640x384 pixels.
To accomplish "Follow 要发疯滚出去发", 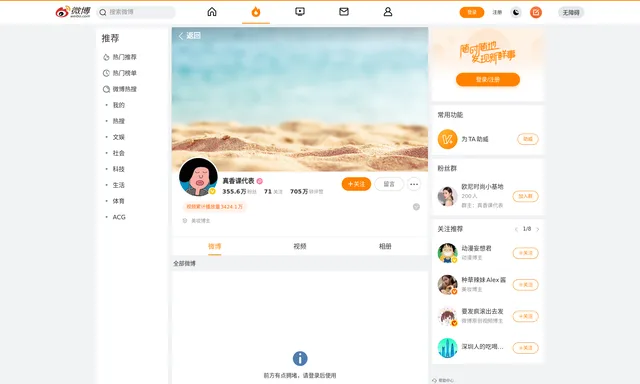I will click(525, 316).
